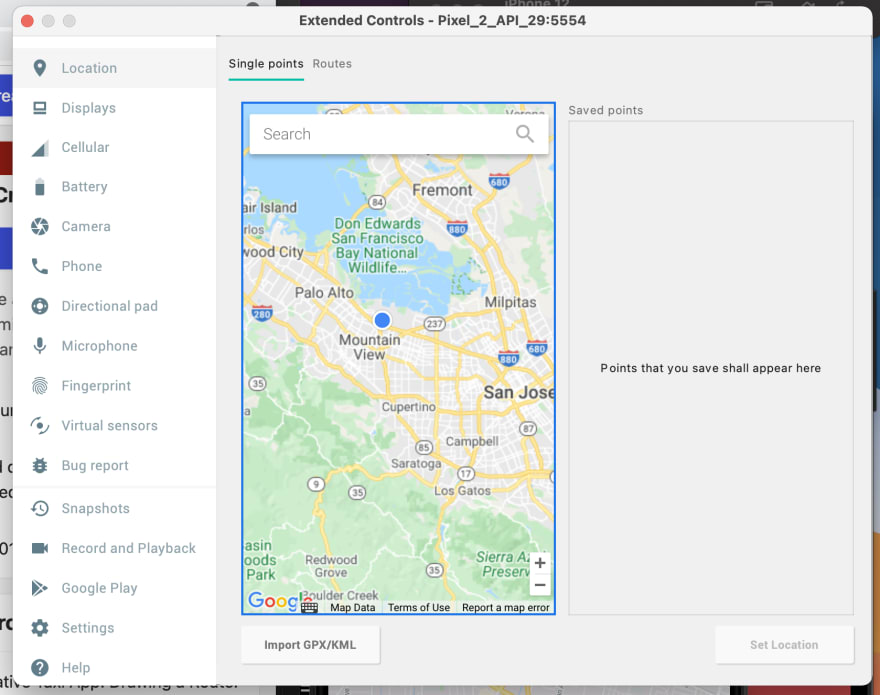Close the Extended Controls window
The height and width of the screenshot is (695, 880).
click(27, 21)
